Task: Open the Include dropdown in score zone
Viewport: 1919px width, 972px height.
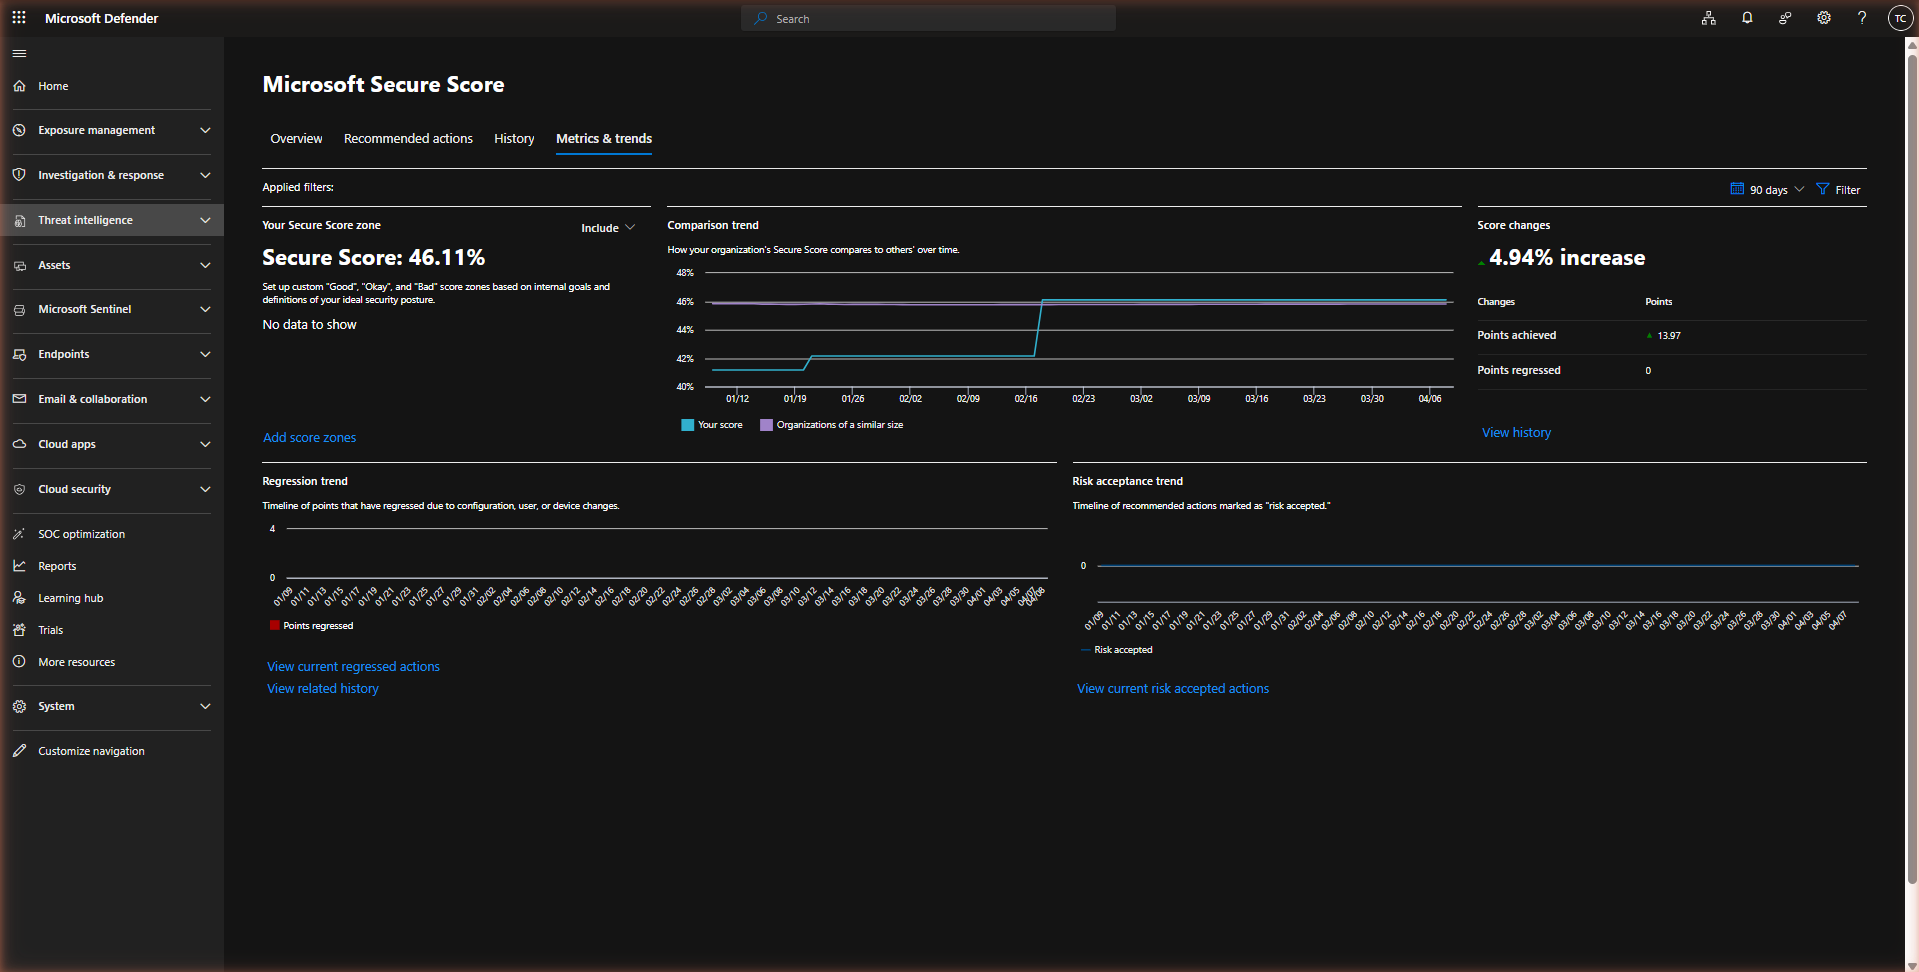Action: tap(608, 228)
